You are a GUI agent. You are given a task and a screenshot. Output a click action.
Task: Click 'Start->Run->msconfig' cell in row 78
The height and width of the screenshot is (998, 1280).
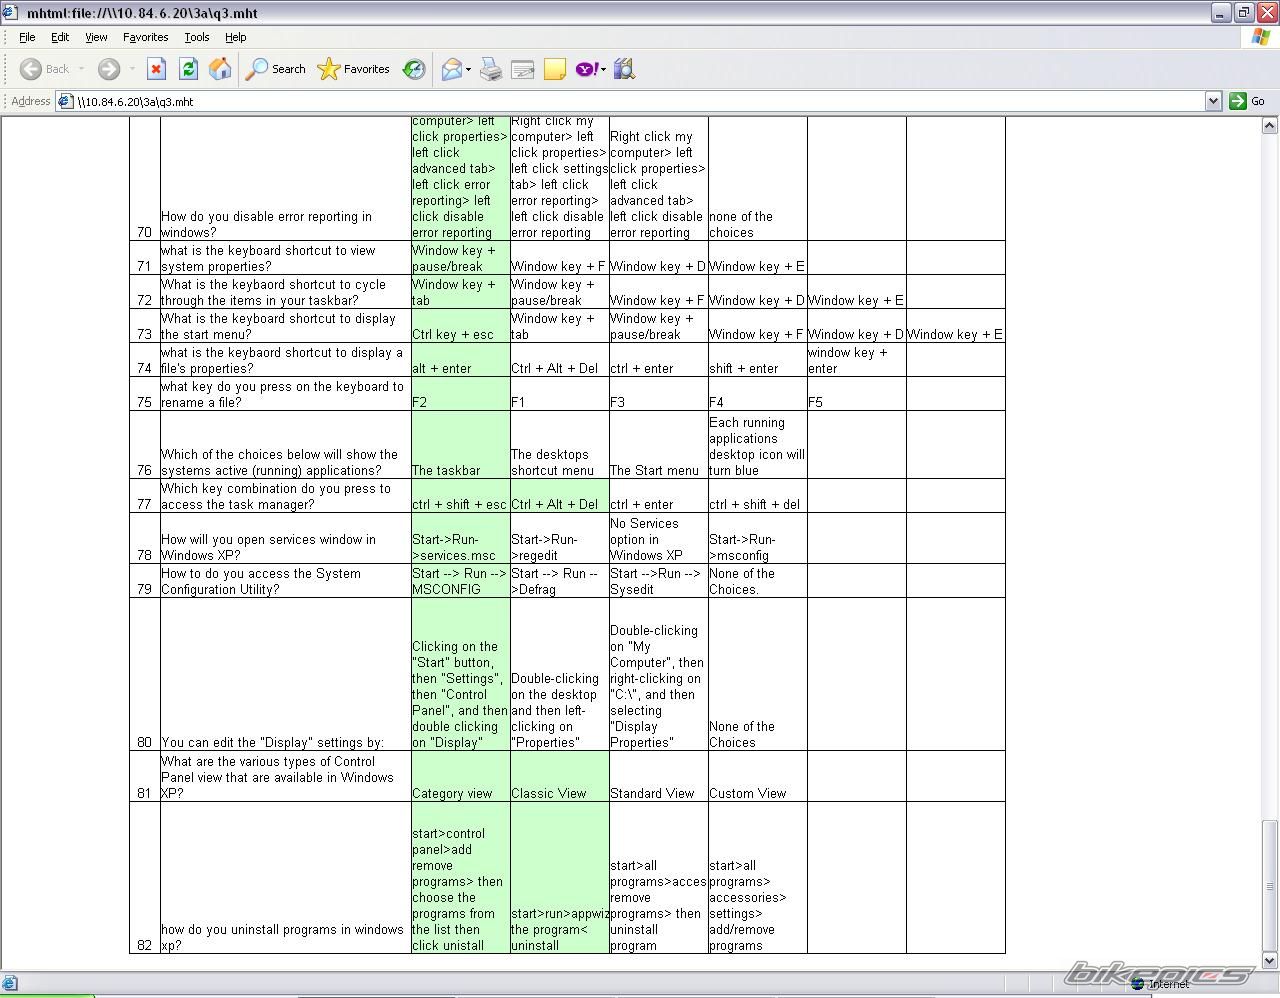757,539
